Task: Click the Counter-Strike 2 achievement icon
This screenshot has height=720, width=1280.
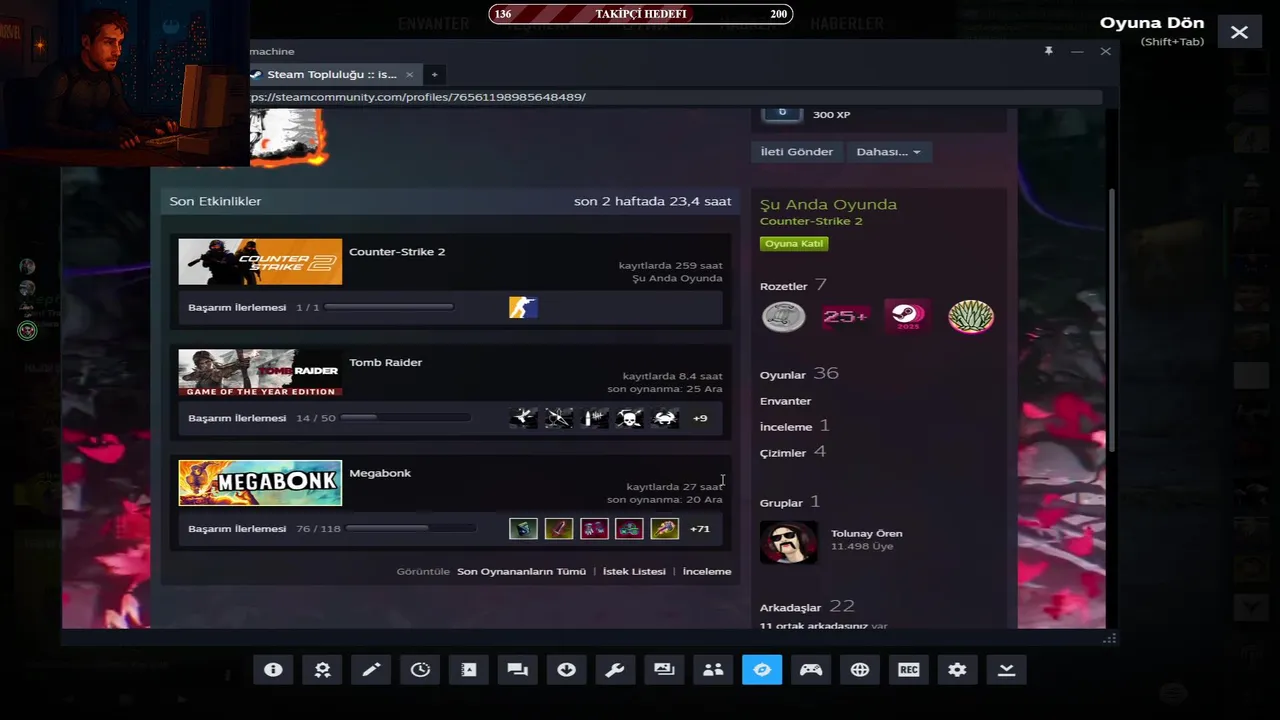Action: pos(523,307)
